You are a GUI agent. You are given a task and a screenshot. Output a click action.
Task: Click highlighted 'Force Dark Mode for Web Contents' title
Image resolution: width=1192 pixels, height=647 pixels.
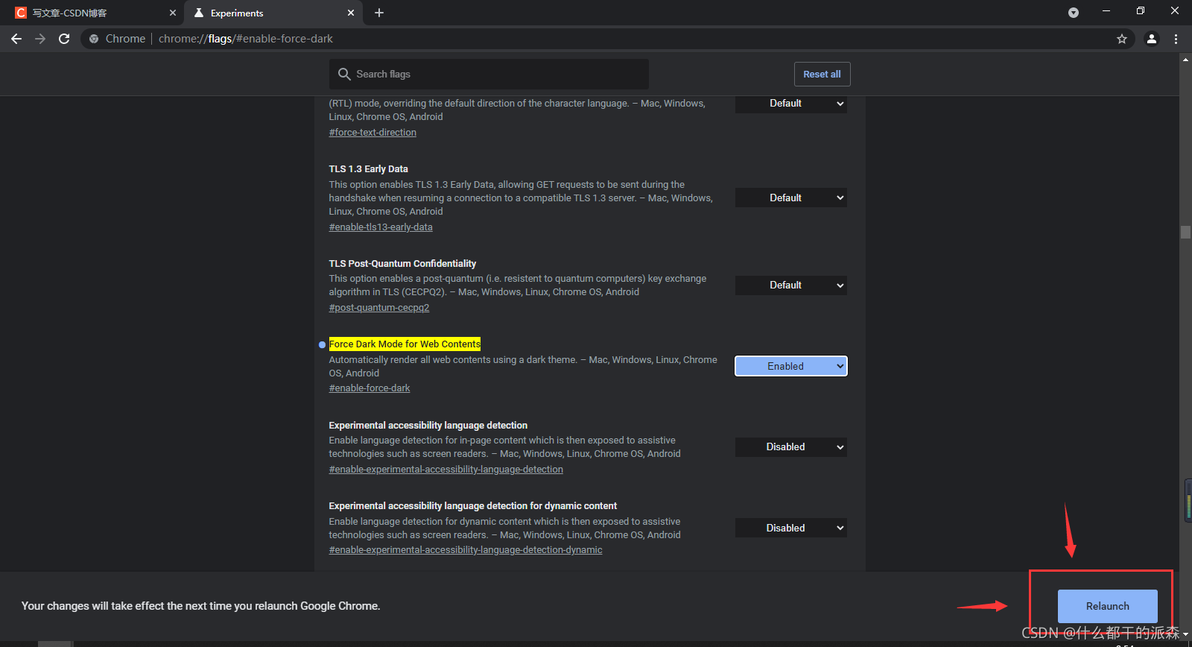(404, 344)
